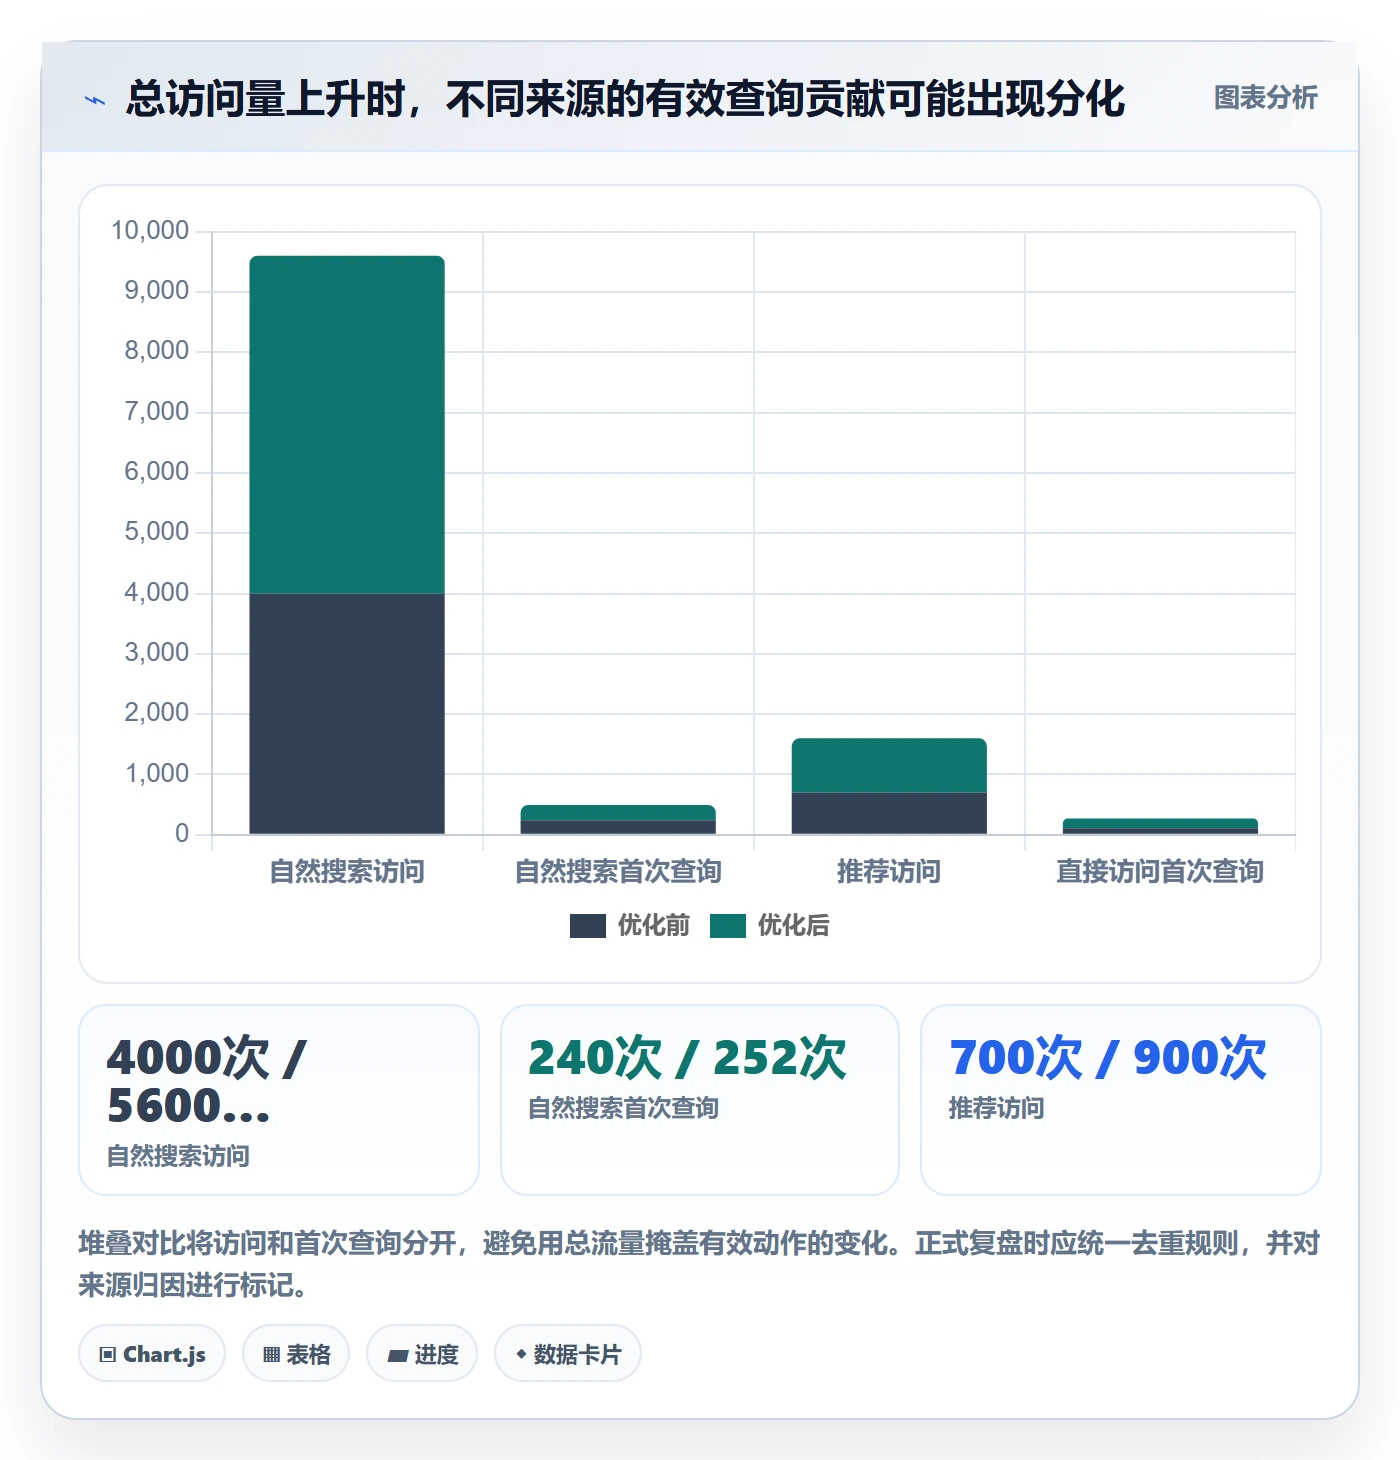
Task: Click the 图表分析 label in the header
Action: pyautogui.click(x=1265, y=98)
